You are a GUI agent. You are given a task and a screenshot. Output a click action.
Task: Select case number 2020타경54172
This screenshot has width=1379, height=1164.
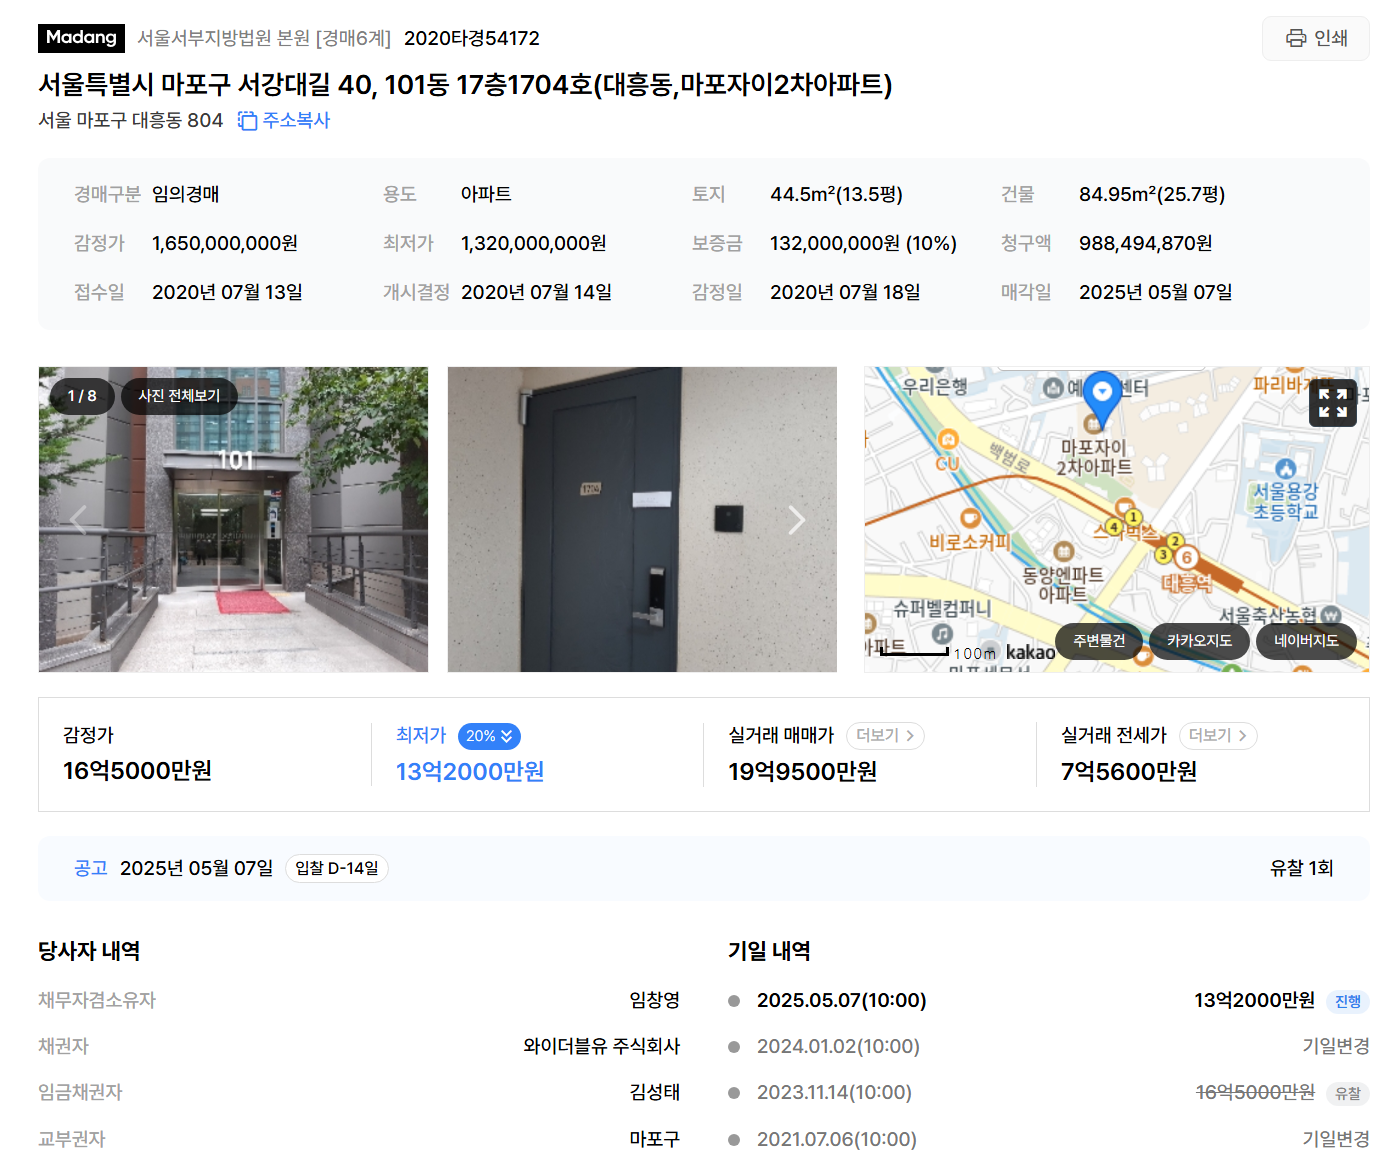[472, 38]
